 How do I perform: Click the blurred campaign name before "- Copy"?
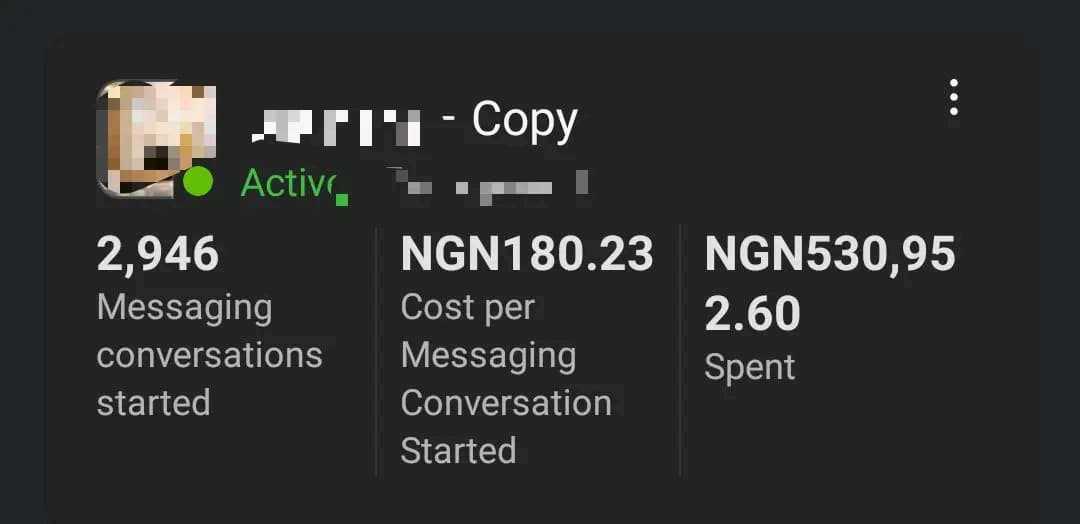point(335,125)
